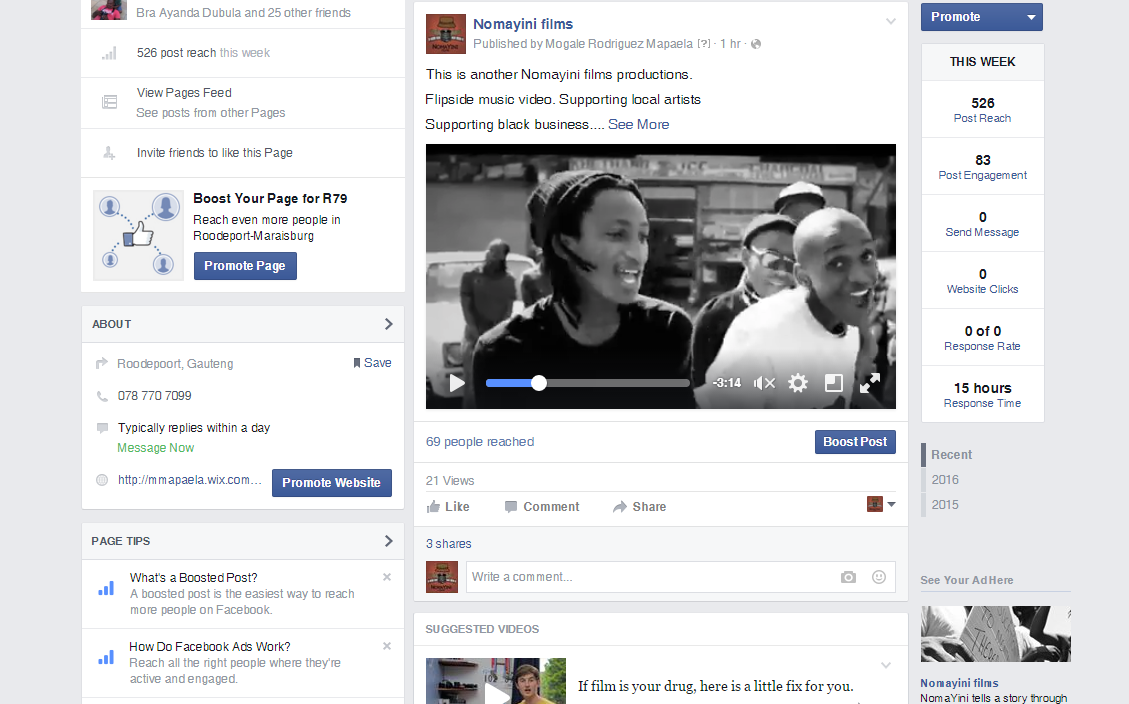Click the Boost Your Page illustration
This screenshot has width=1129, height=704.
point(138,235)
